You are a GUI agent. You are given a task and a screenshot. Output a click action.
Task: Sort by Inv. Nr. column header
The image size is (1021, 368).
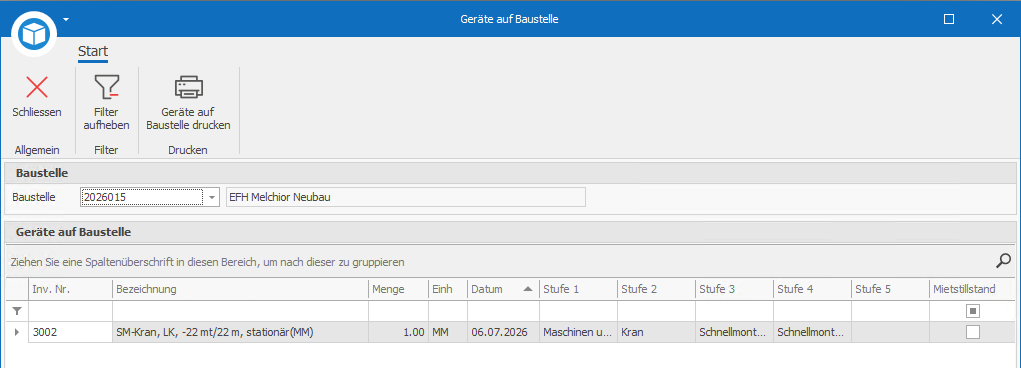(70, 289)
